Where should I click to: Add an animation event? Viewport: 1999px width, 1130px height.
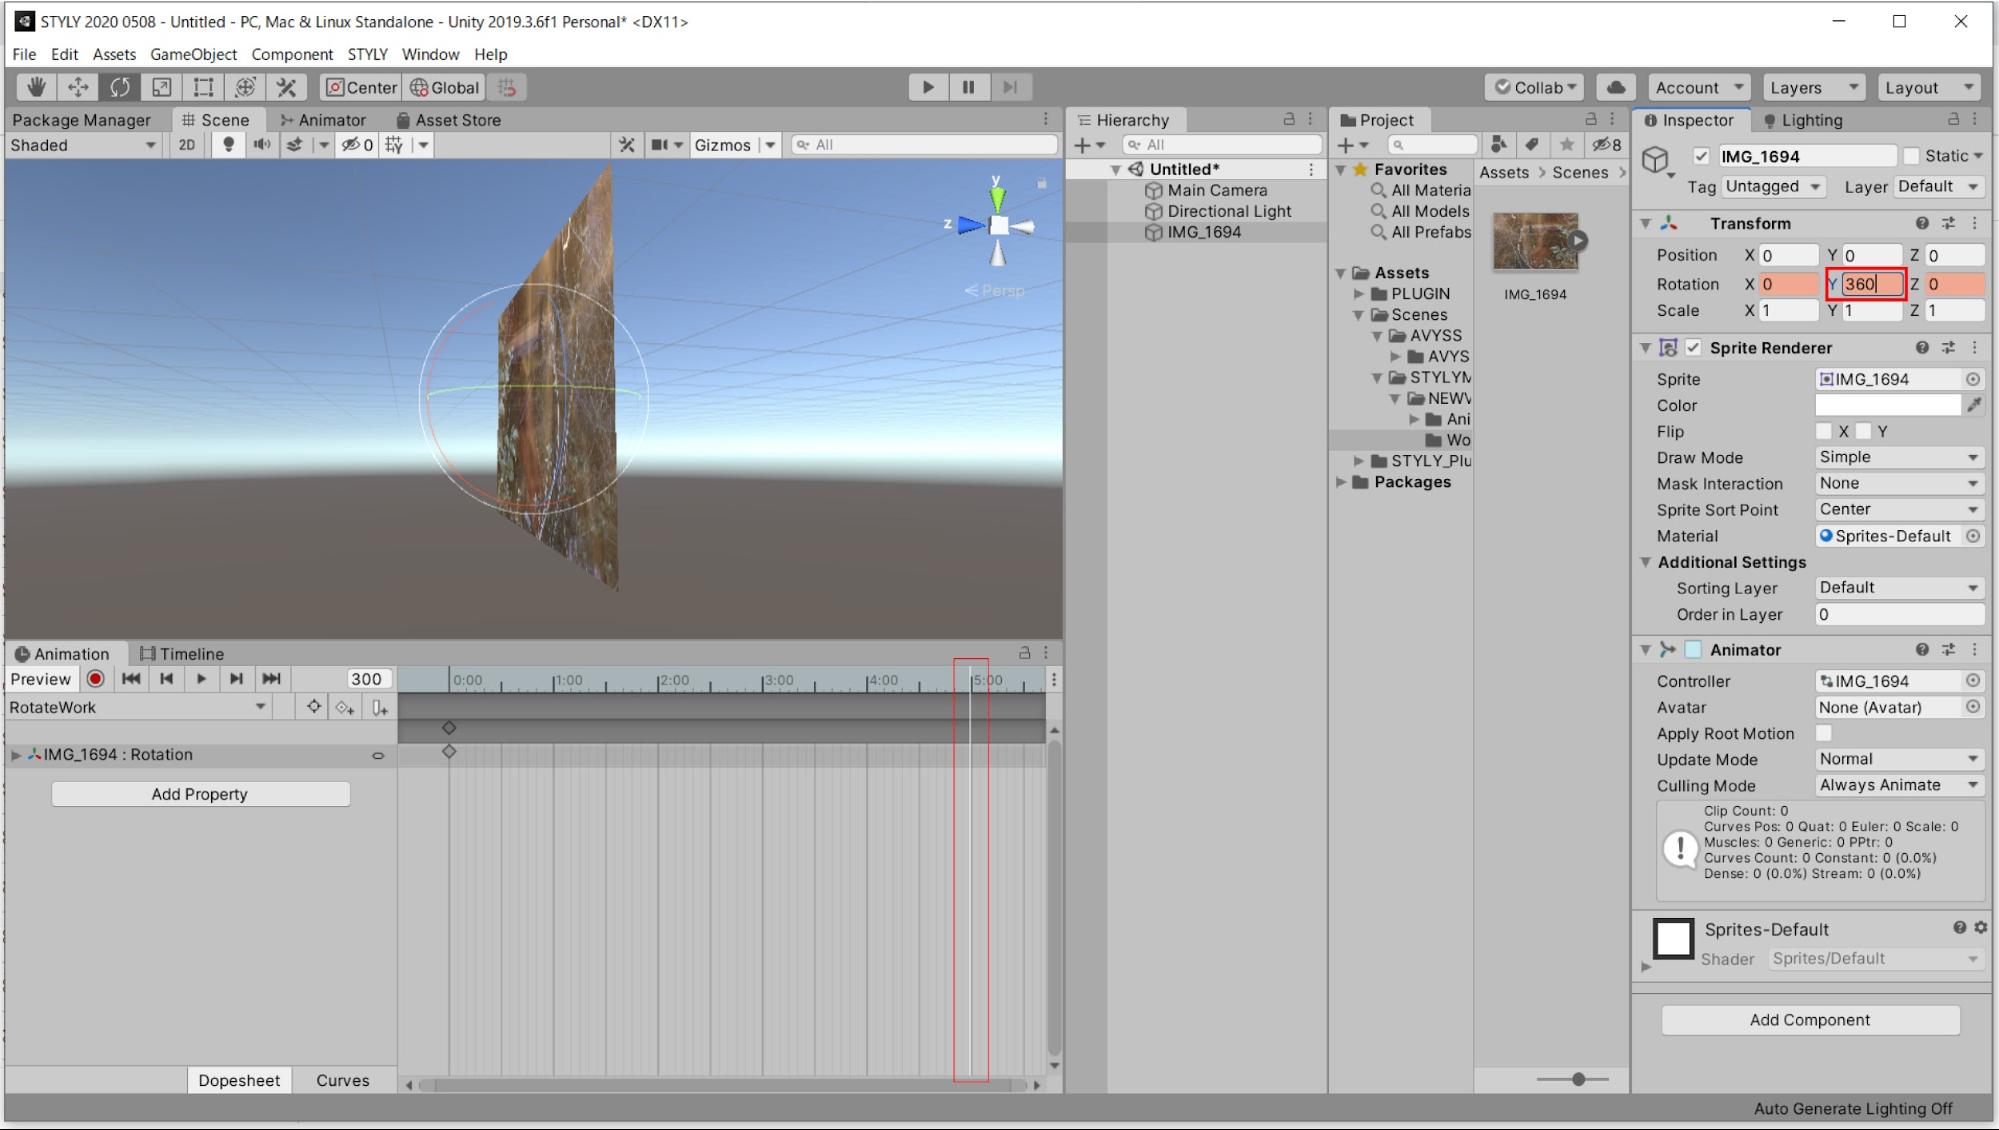click(380, 707)
